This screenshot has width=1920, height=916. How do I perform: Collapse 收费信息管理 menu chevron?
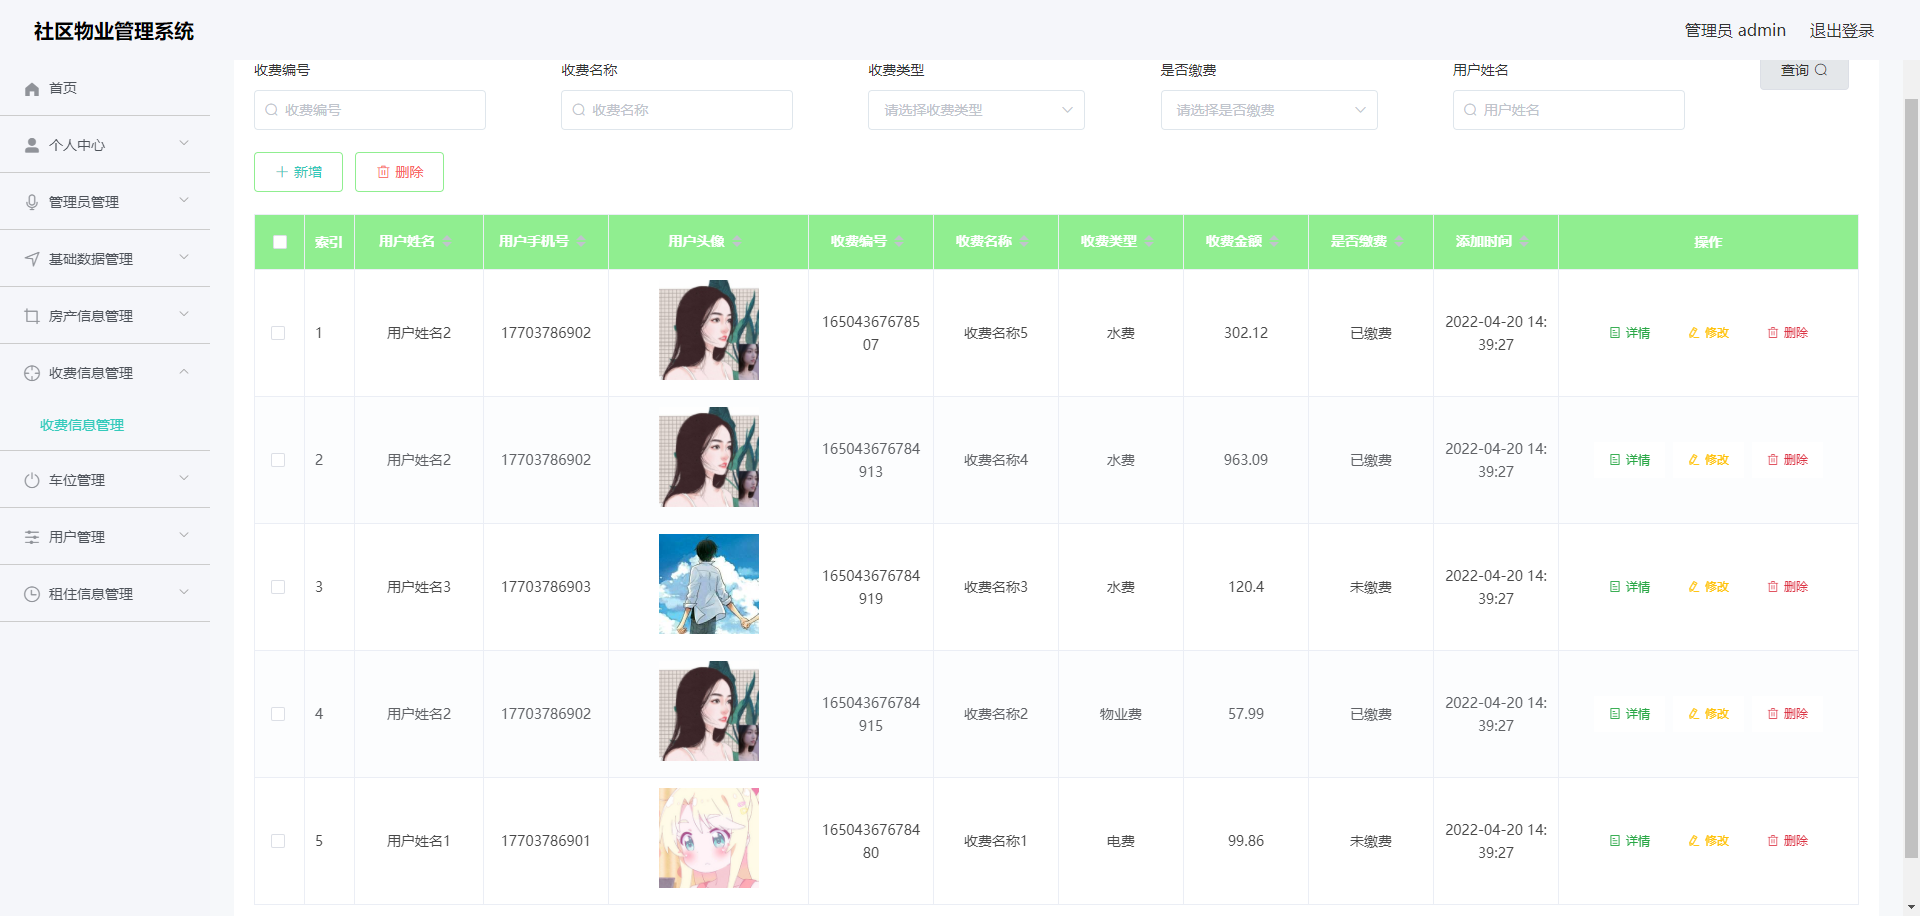point(184,372)
